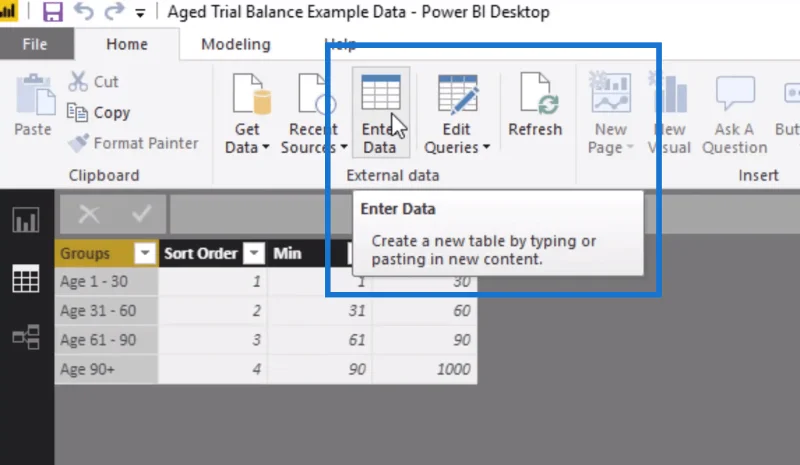The image size is (800, 465).
Task: Click the Min value 61 cell
Action: [x=320, y=340]
